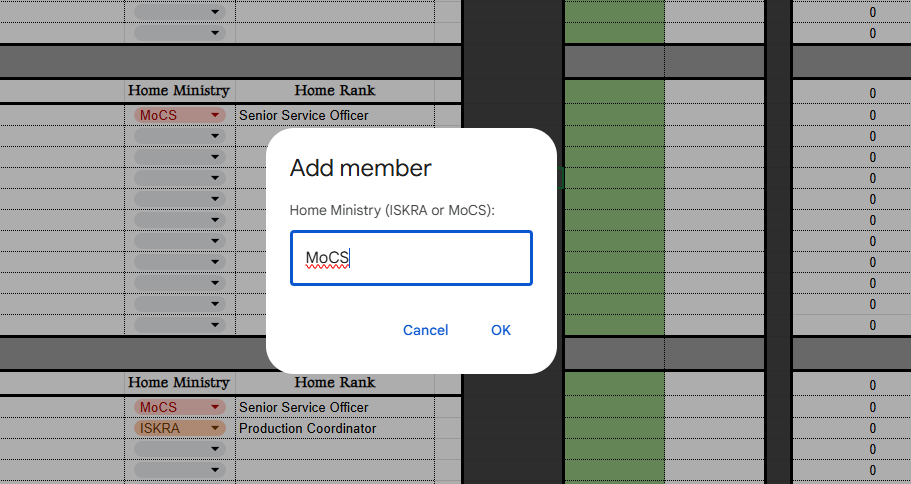Click the upper Home Rank column header
Image resolution: width=911 pixels, height=484 pixels.
tap(335, 91)
